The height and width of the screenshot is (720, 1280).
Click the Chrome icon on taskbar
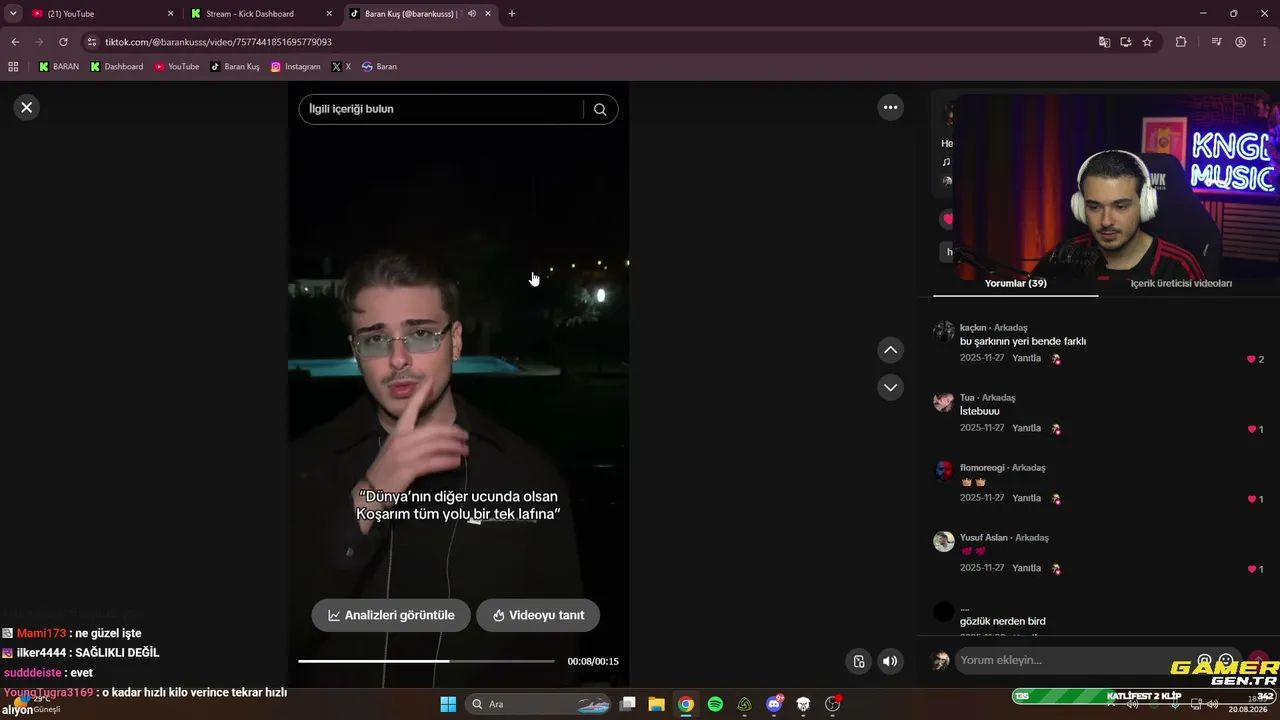[x=685, y=704]
